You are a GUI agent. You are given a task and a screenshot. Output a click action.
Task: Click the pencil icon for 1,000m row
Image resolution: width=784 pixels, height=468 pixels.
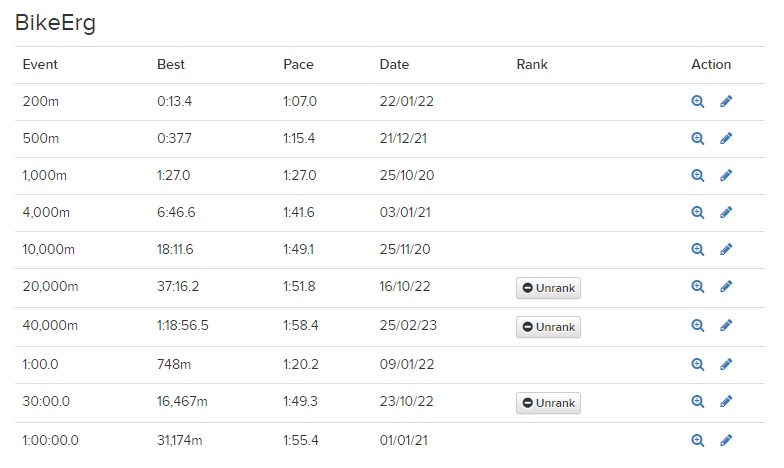[x=726, y=176]
